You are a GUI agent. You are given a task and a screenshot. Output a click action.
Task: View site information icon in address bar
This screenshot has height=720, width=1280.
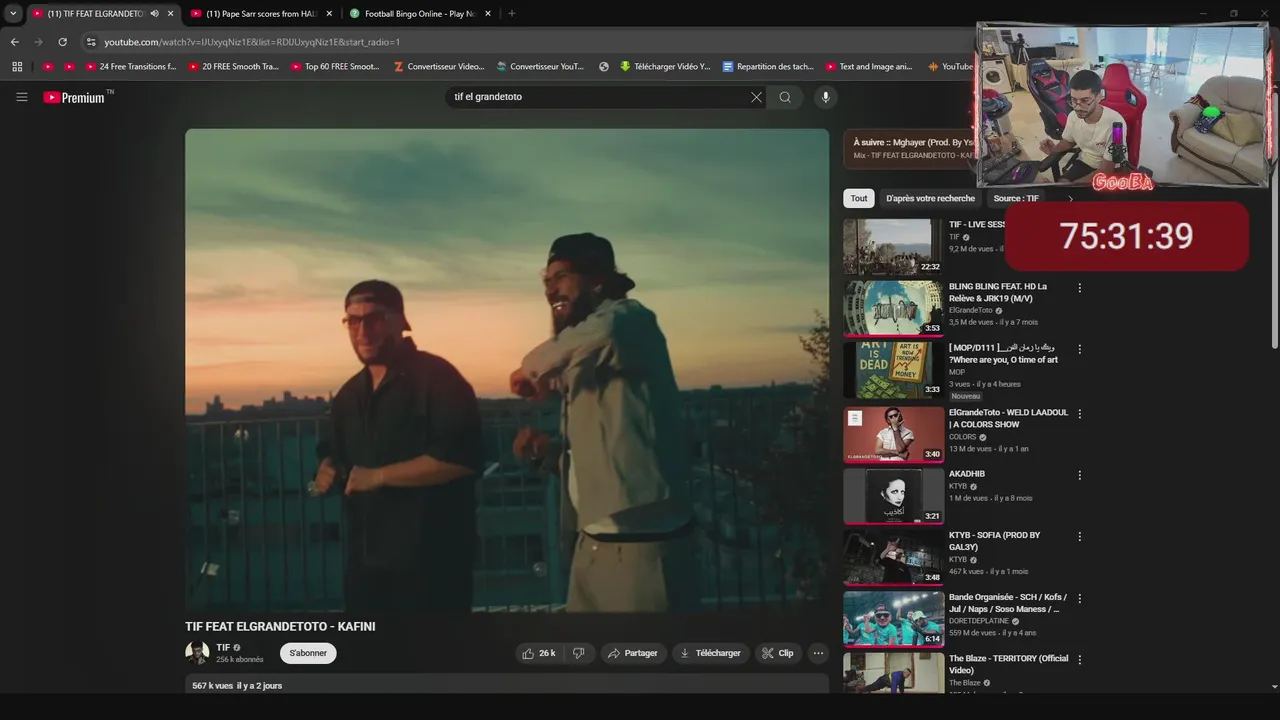[91, 42]
